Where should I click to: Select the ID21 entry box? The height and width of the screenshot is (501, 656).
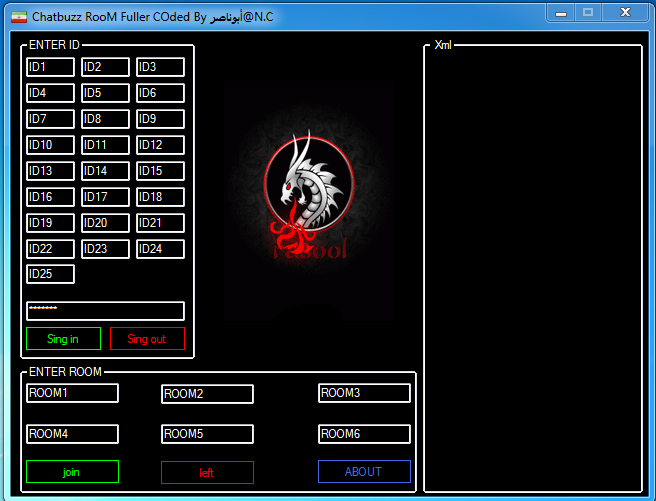click(160, 222)
